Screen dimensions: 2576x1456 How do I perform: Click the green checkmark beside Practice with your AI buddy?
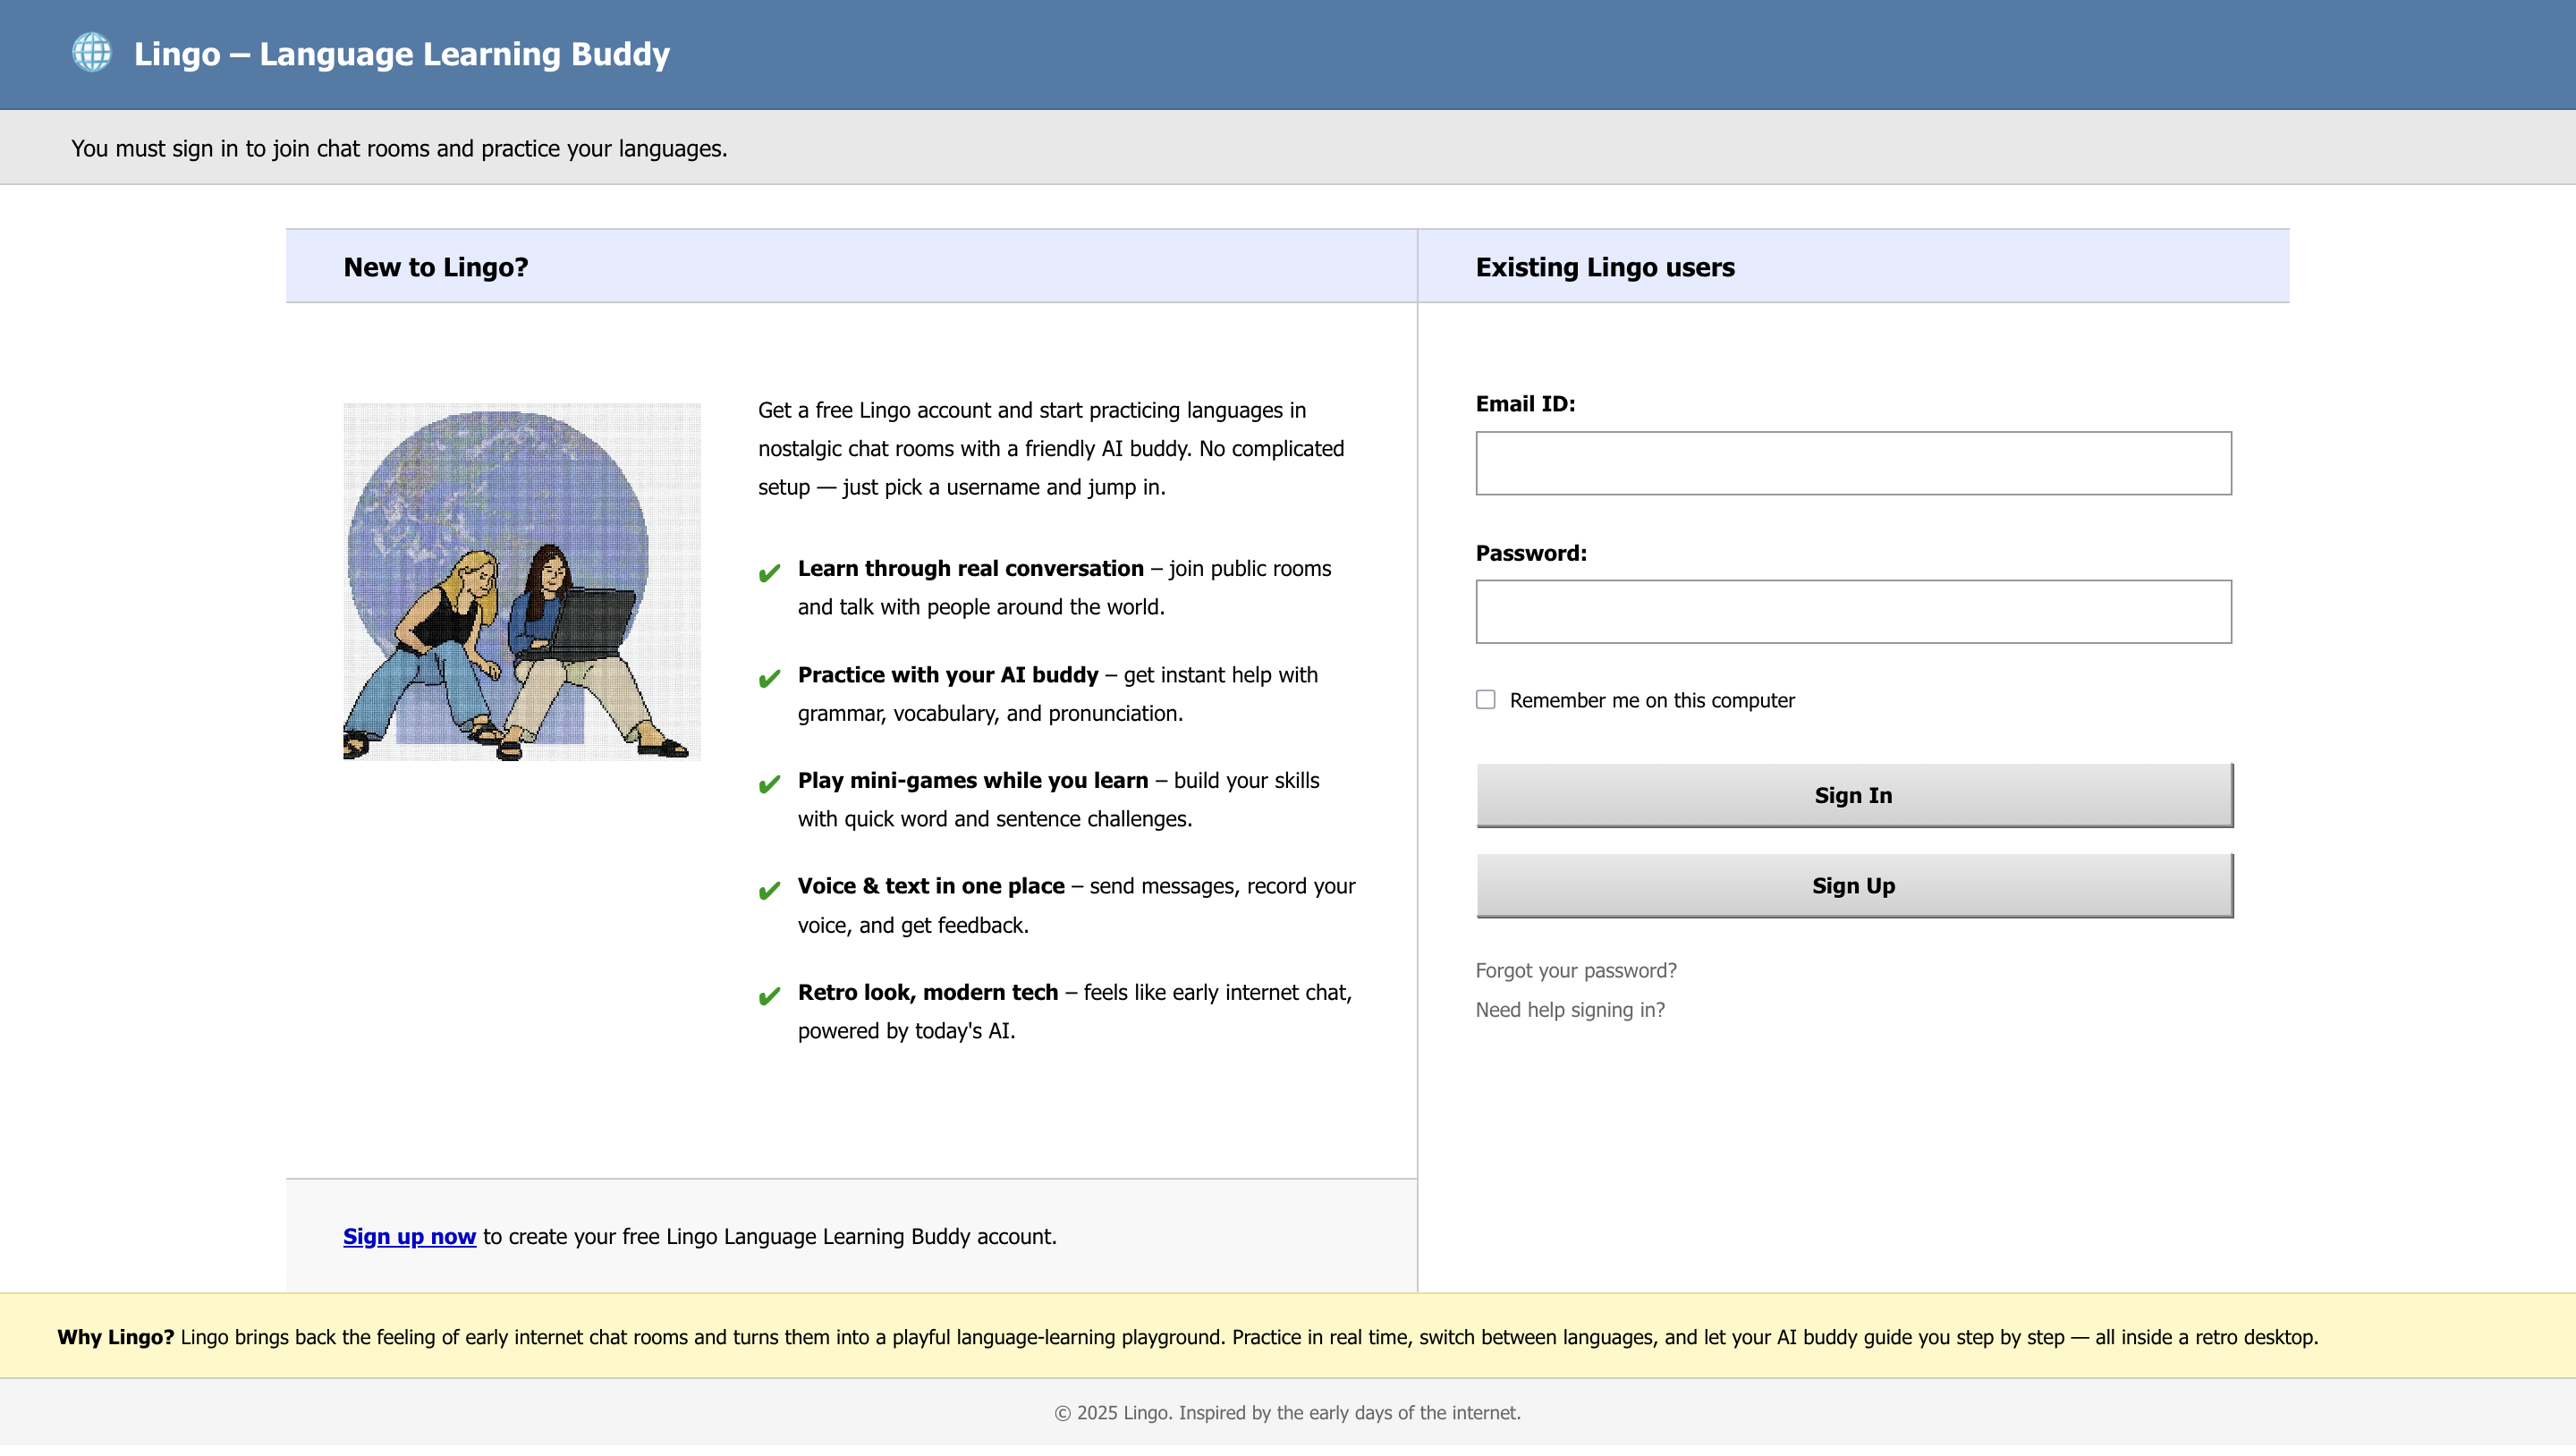pos(769,679)
